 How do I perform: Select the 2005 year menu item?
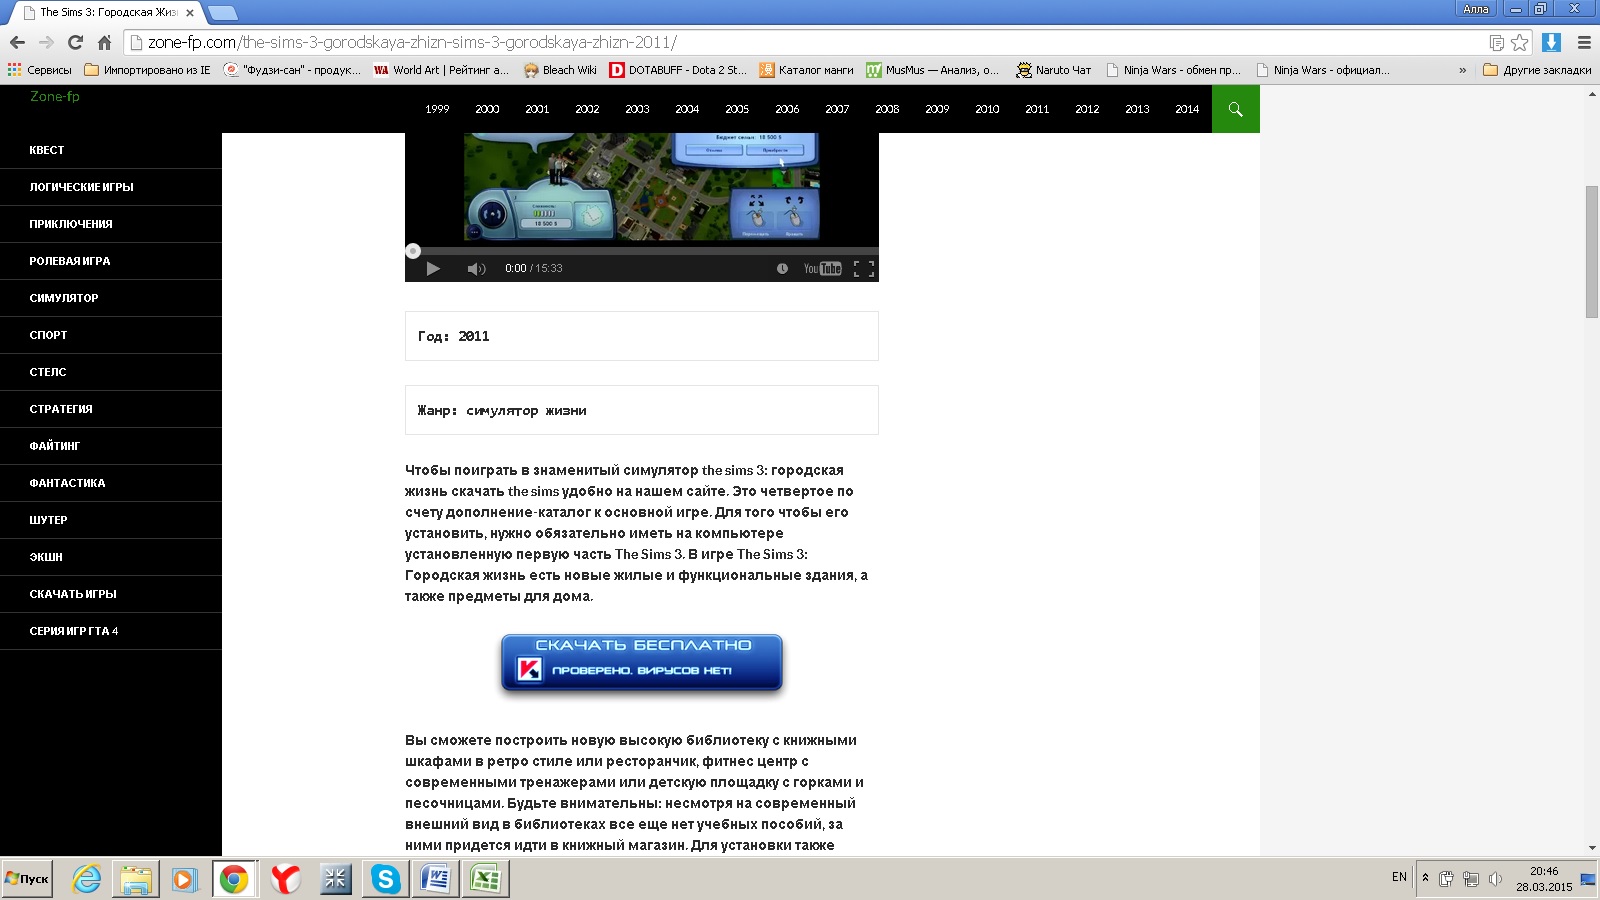737,109
